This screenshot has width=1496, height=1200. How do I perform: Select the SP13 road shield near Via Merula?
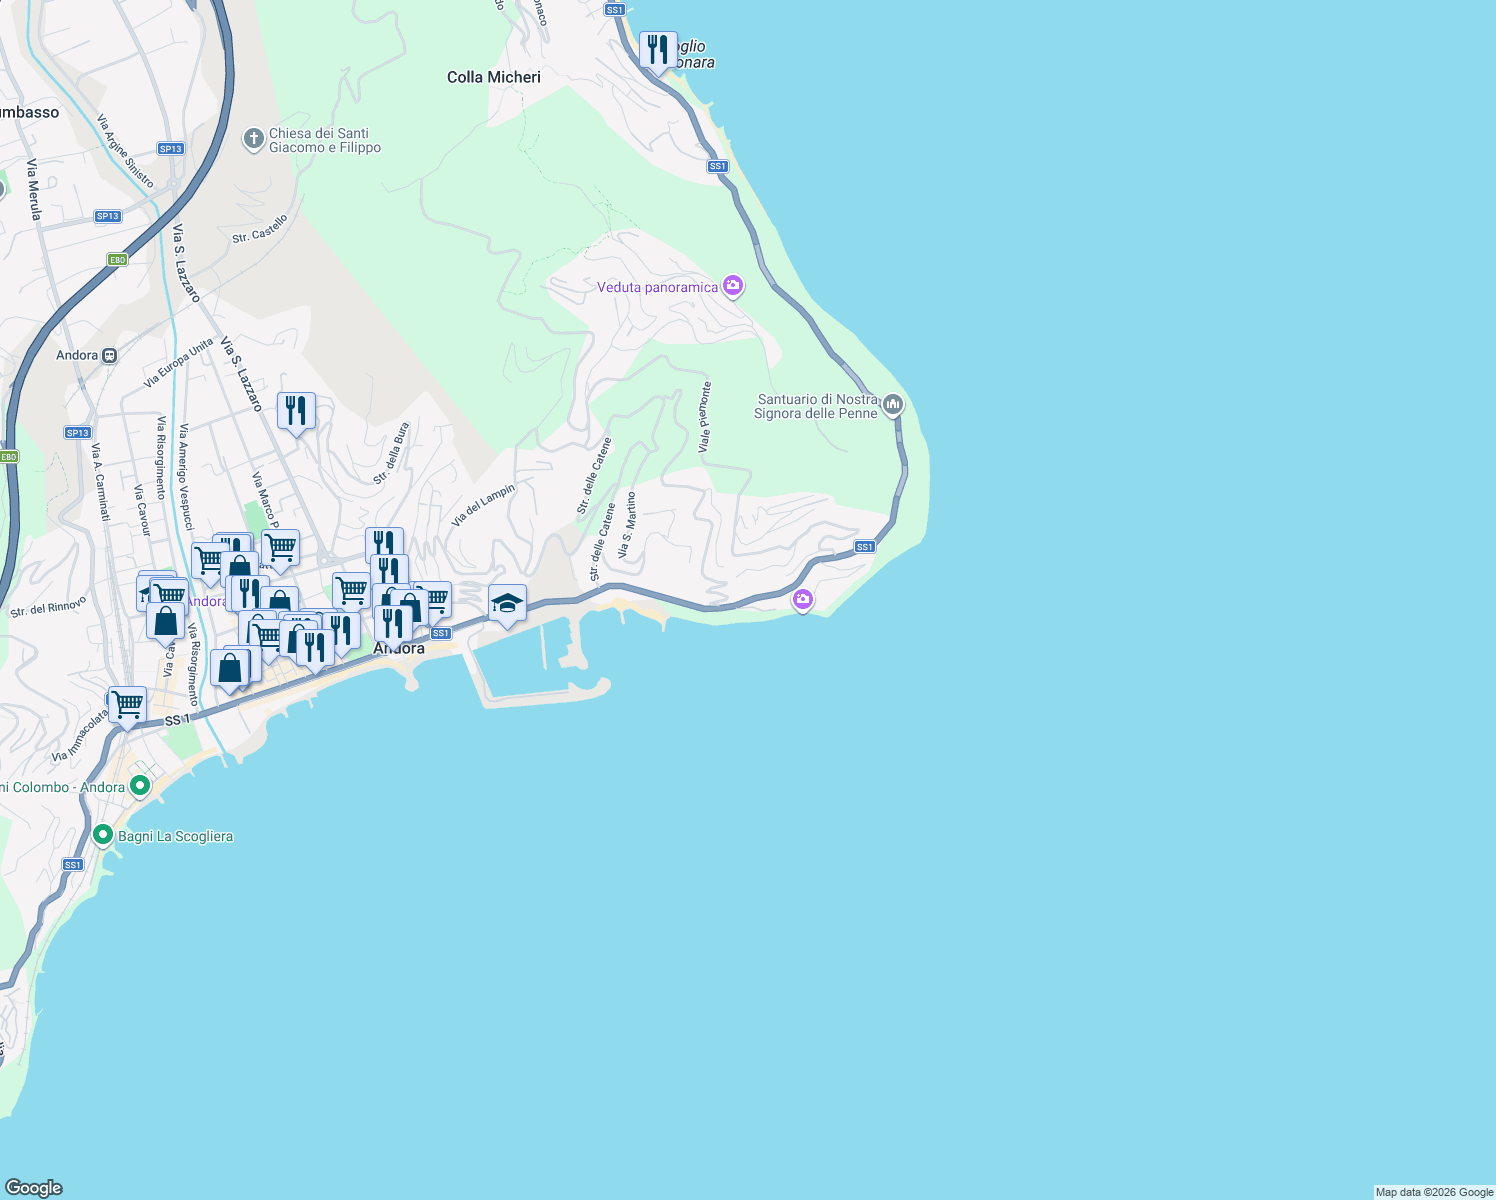coord(106,216)
